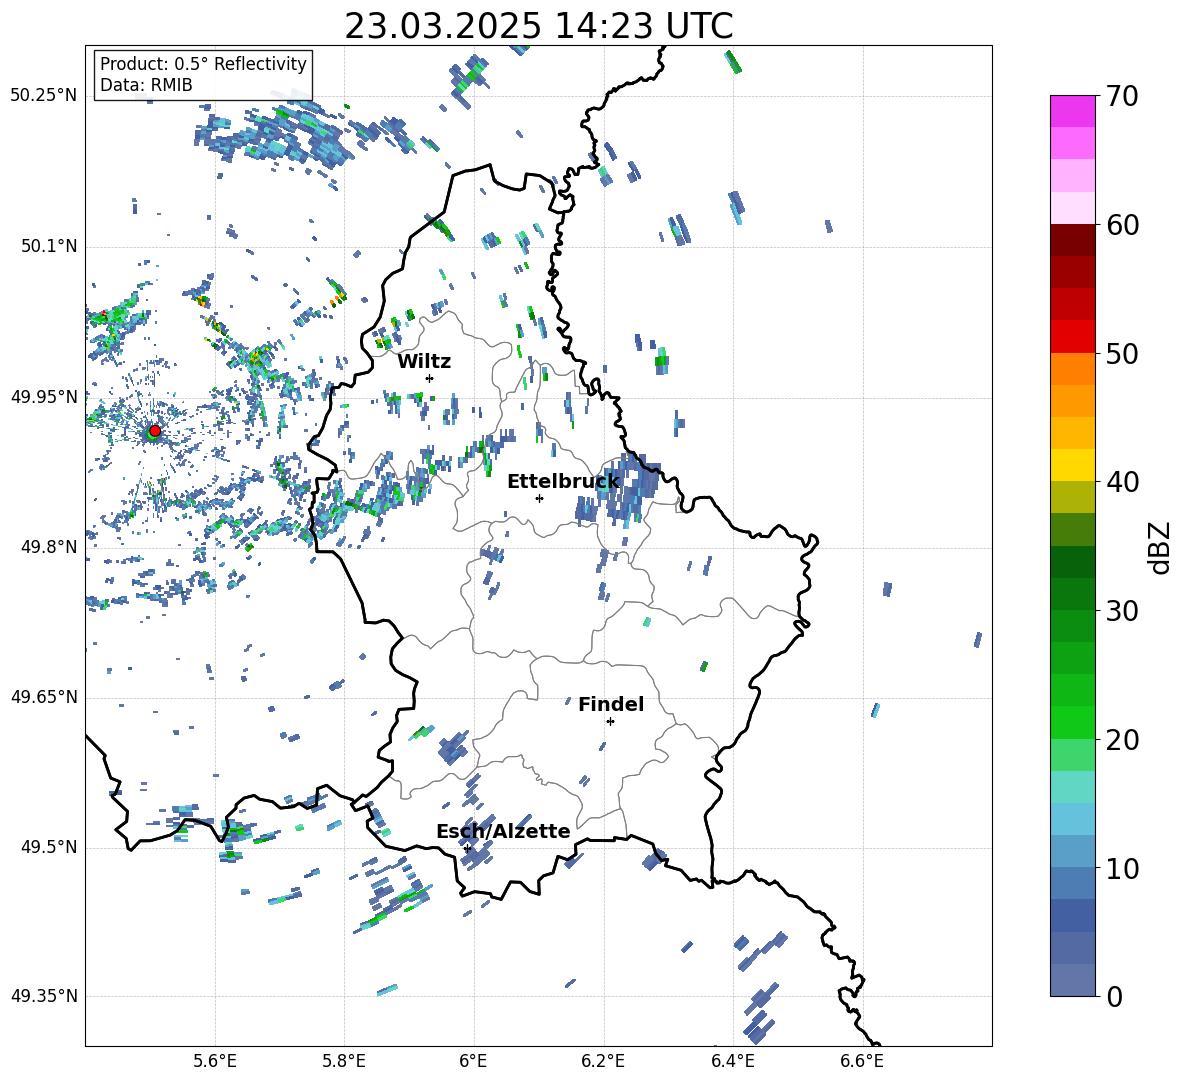Click the Esch/Alzette city label
Screen dimensions: 1184x1081
[x=503, y=831]
